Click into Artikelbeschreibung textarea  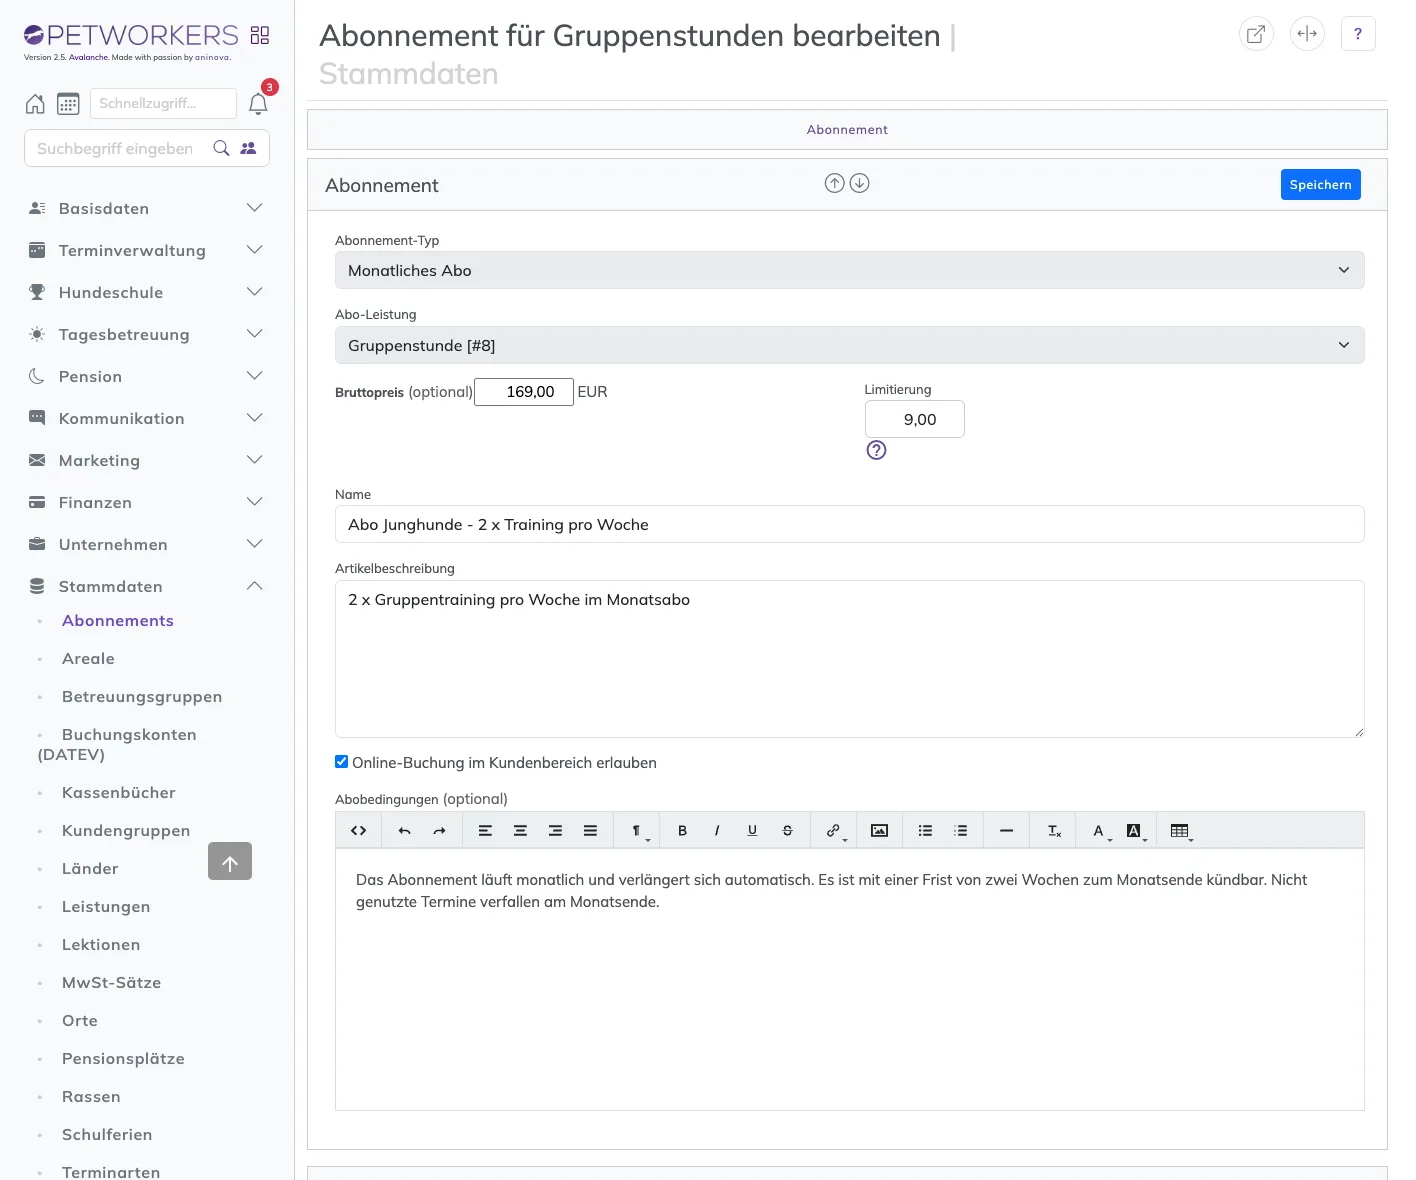coord(849,659)
